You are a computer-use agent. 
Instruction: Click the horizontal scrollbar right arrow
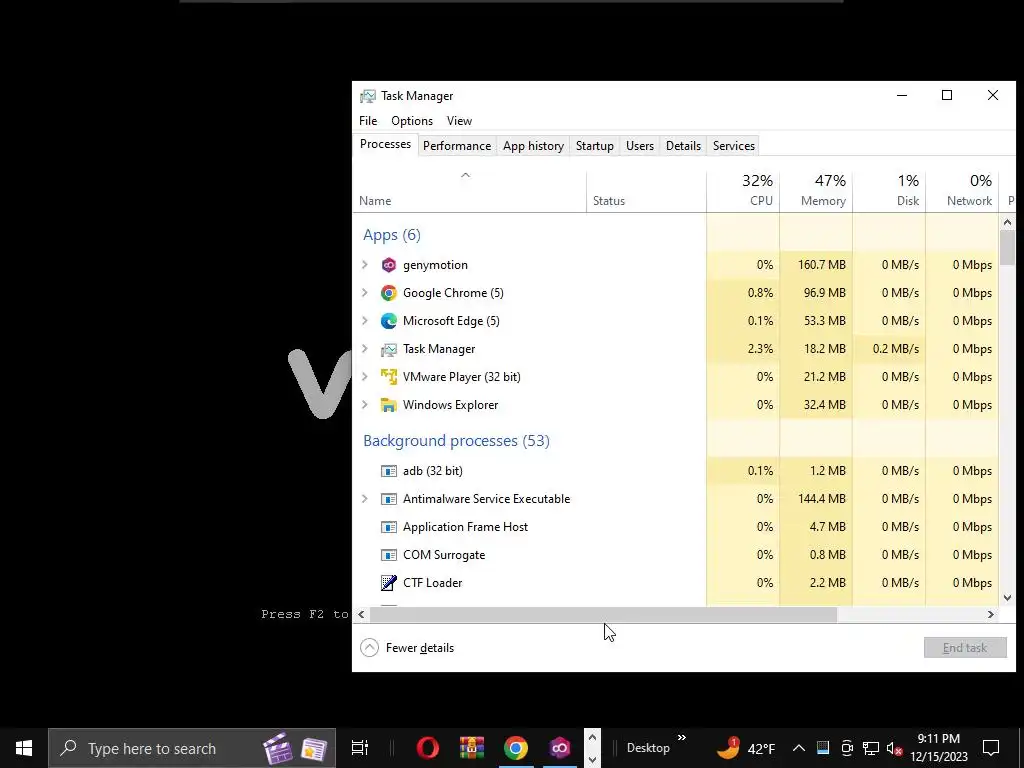(991, 615)
